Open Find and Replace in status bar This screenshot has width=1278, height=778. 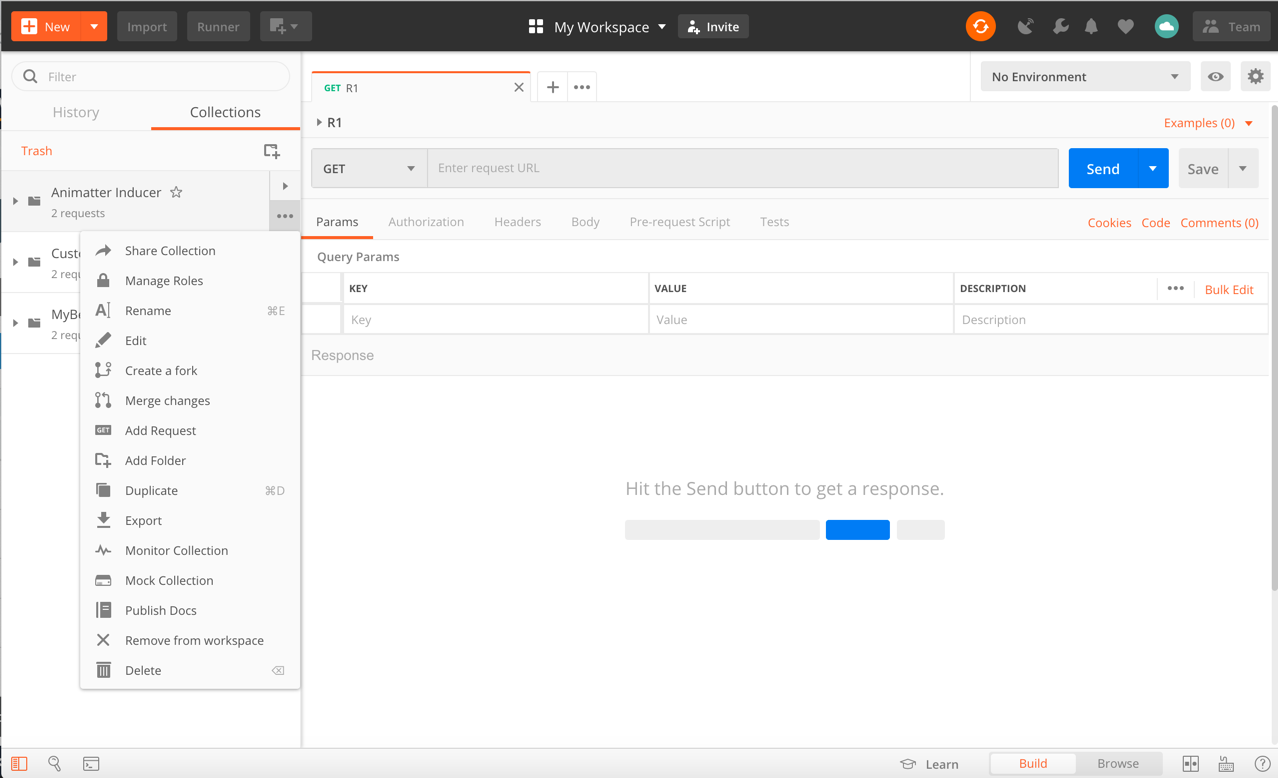pos(55,764)
